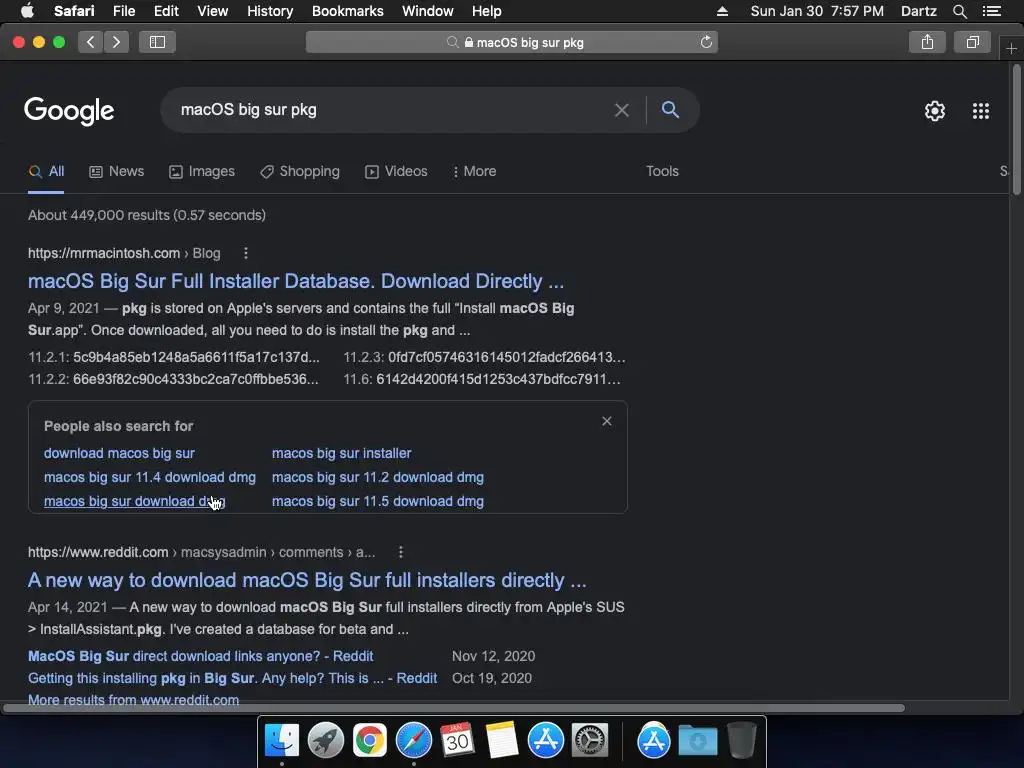Switch to the Shopping results tab
The width and height of the screenshot is (1024, 768).
click(x=300, y=172)
